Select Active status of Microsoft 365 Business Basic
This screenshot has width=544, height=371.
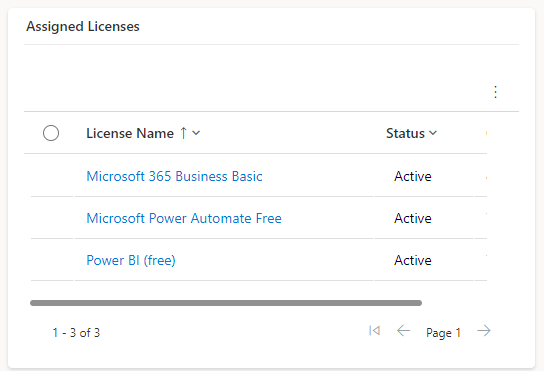(x=413, y=176)
